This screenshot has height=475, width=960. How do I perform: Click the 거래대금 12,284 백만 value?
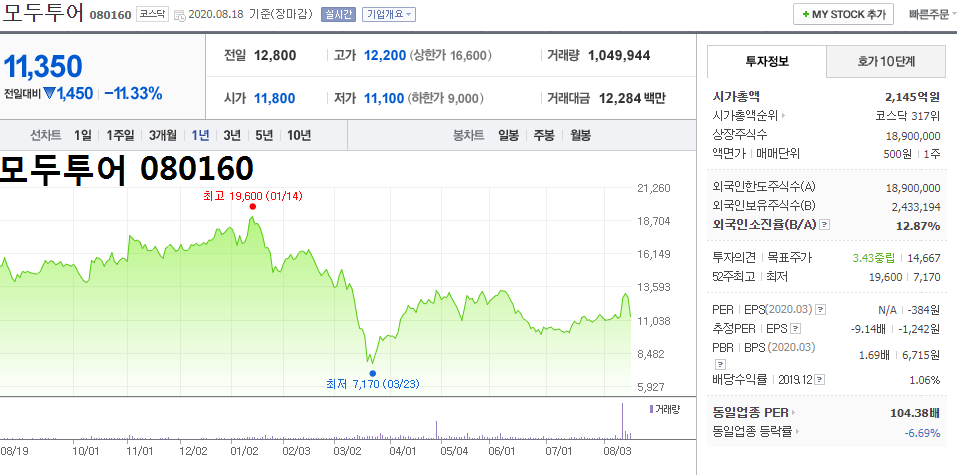point(632,98)
